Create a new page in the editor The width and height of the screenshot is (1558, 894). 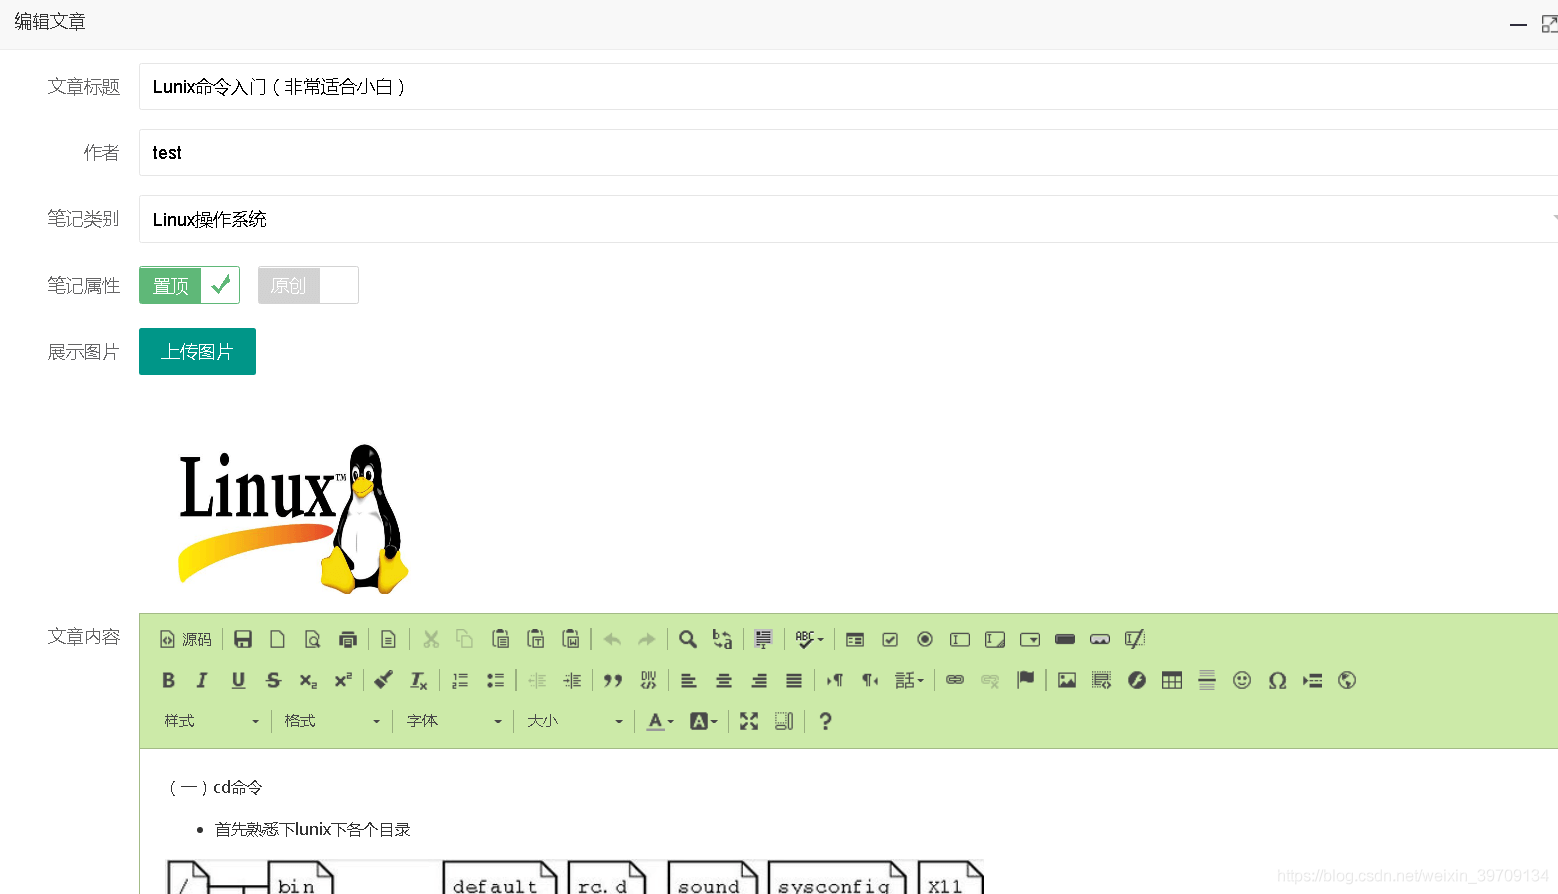click(278, 639)
